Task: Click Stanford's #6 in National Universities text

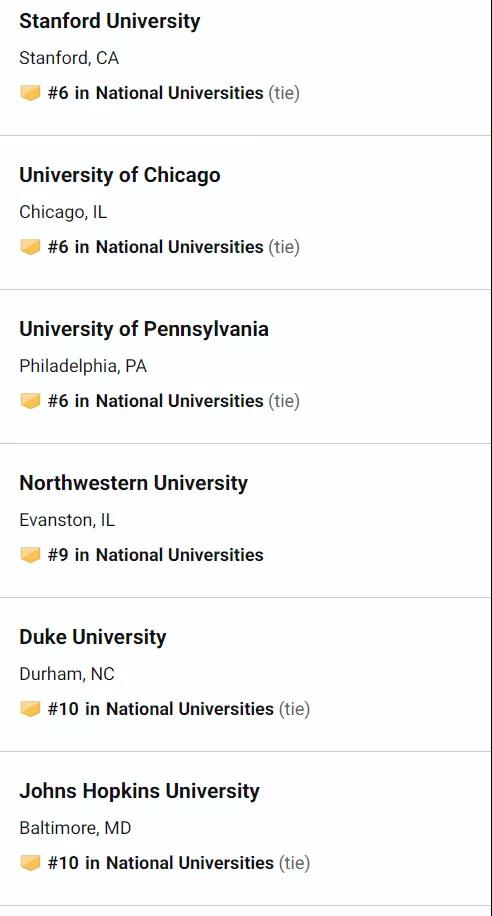Action: 155,93
